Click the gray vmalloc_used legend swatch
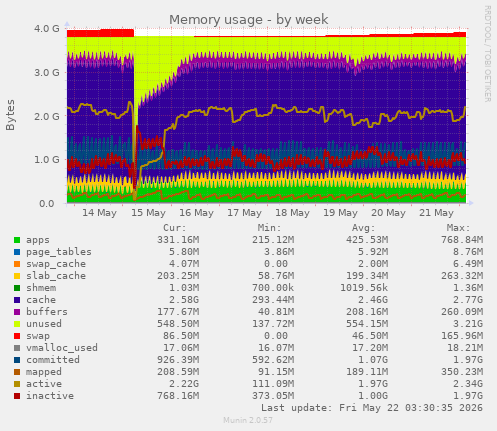497x431 pixels. coord(17,348)
